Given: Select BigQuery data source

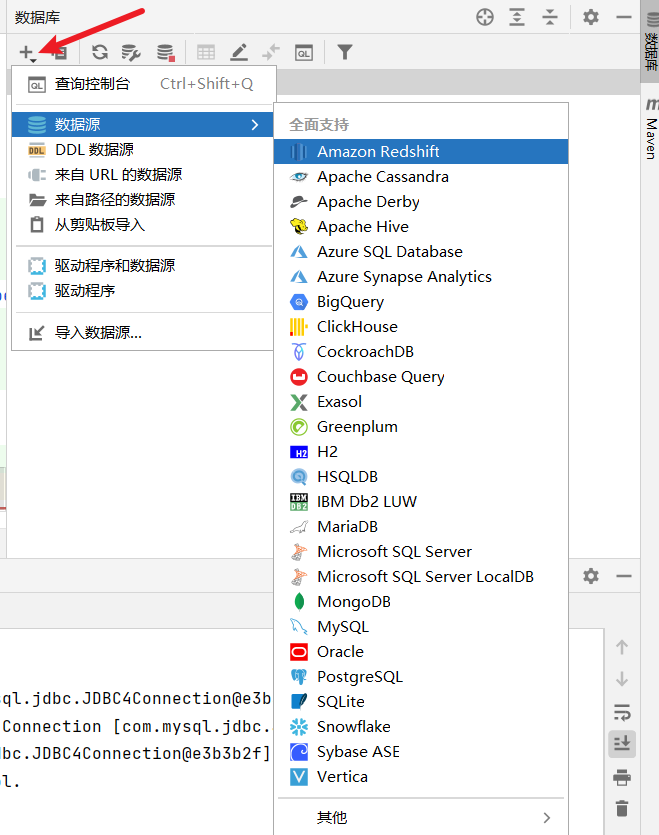Looking at the screenshot, I should pos(421,302).
